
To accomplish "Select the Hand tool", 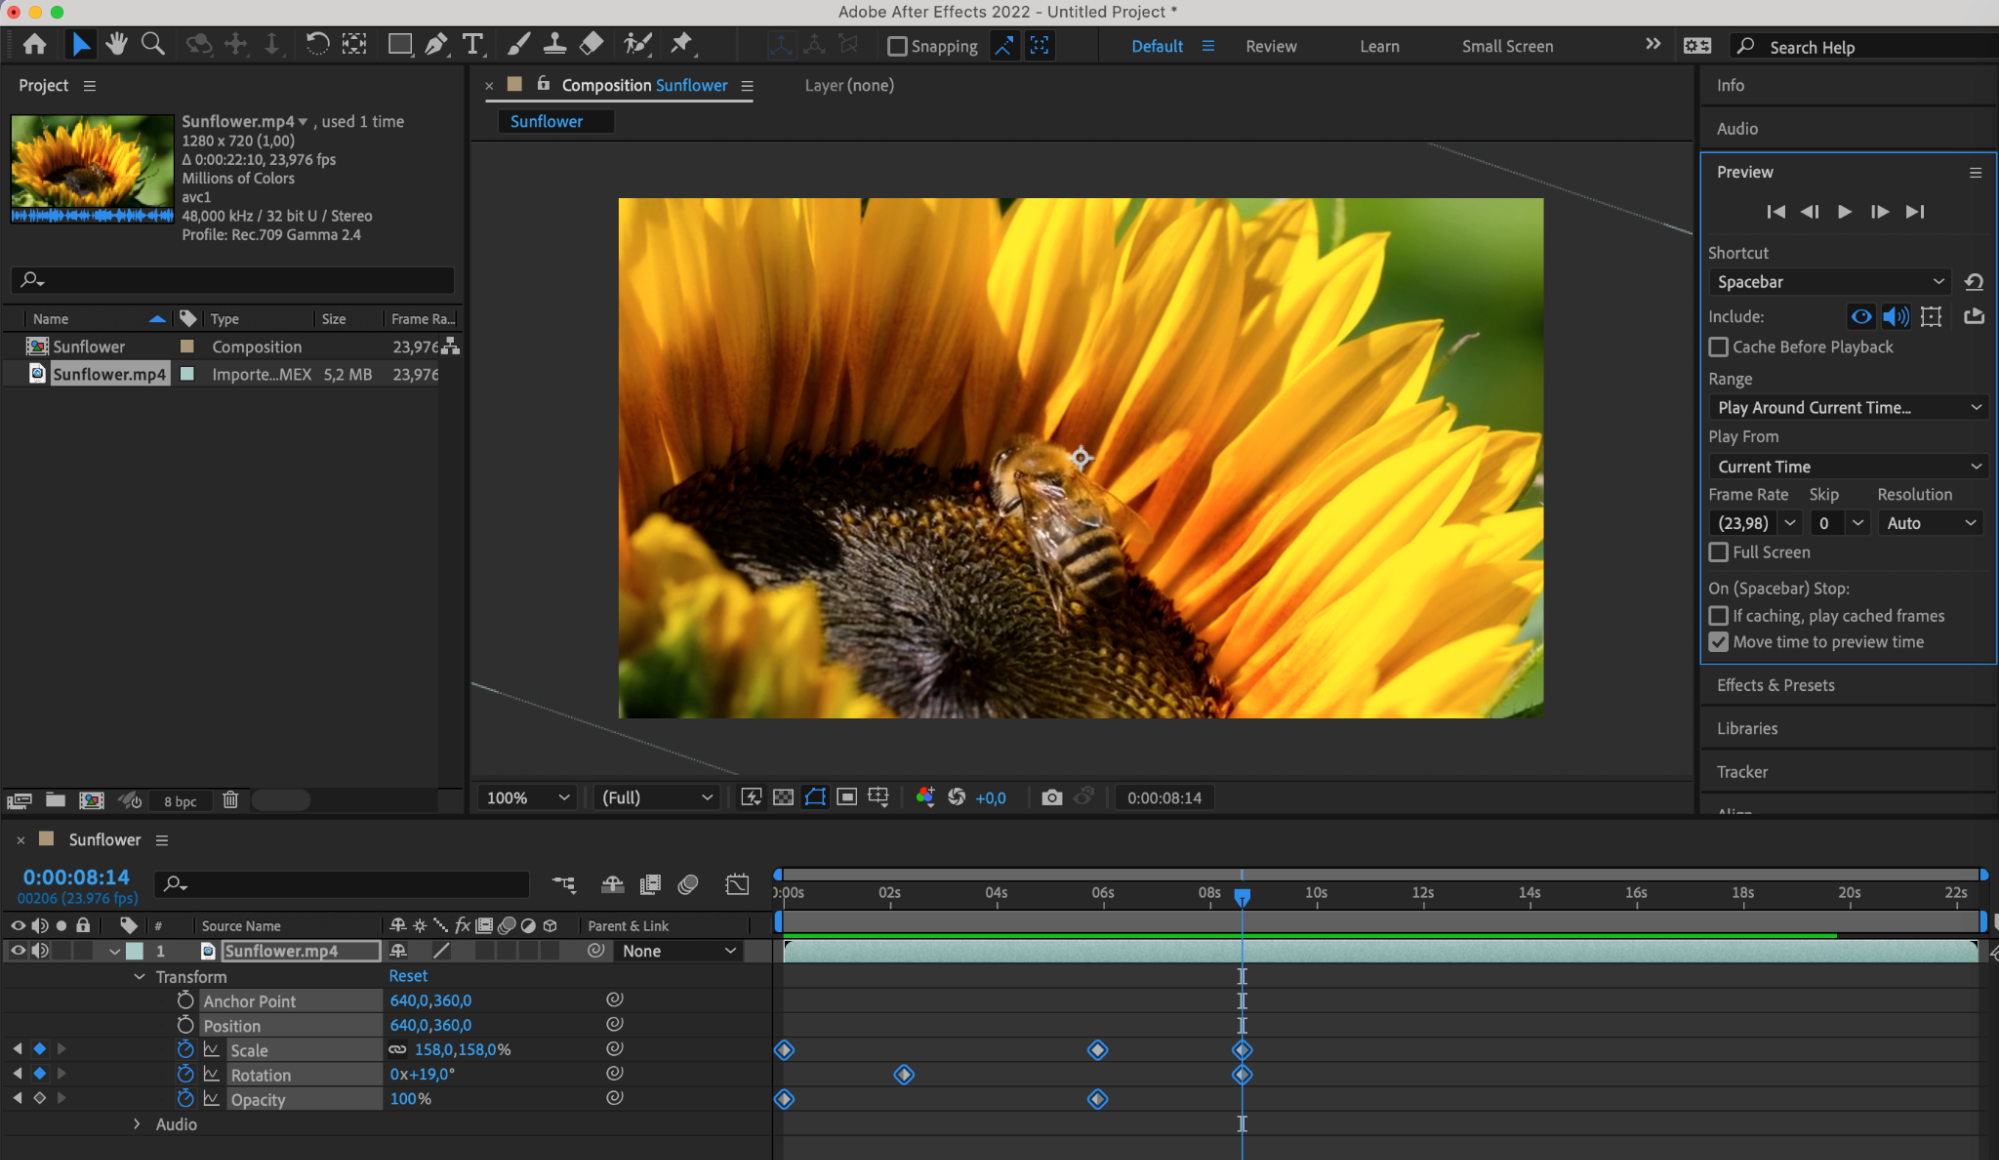I will click(117, 44).
